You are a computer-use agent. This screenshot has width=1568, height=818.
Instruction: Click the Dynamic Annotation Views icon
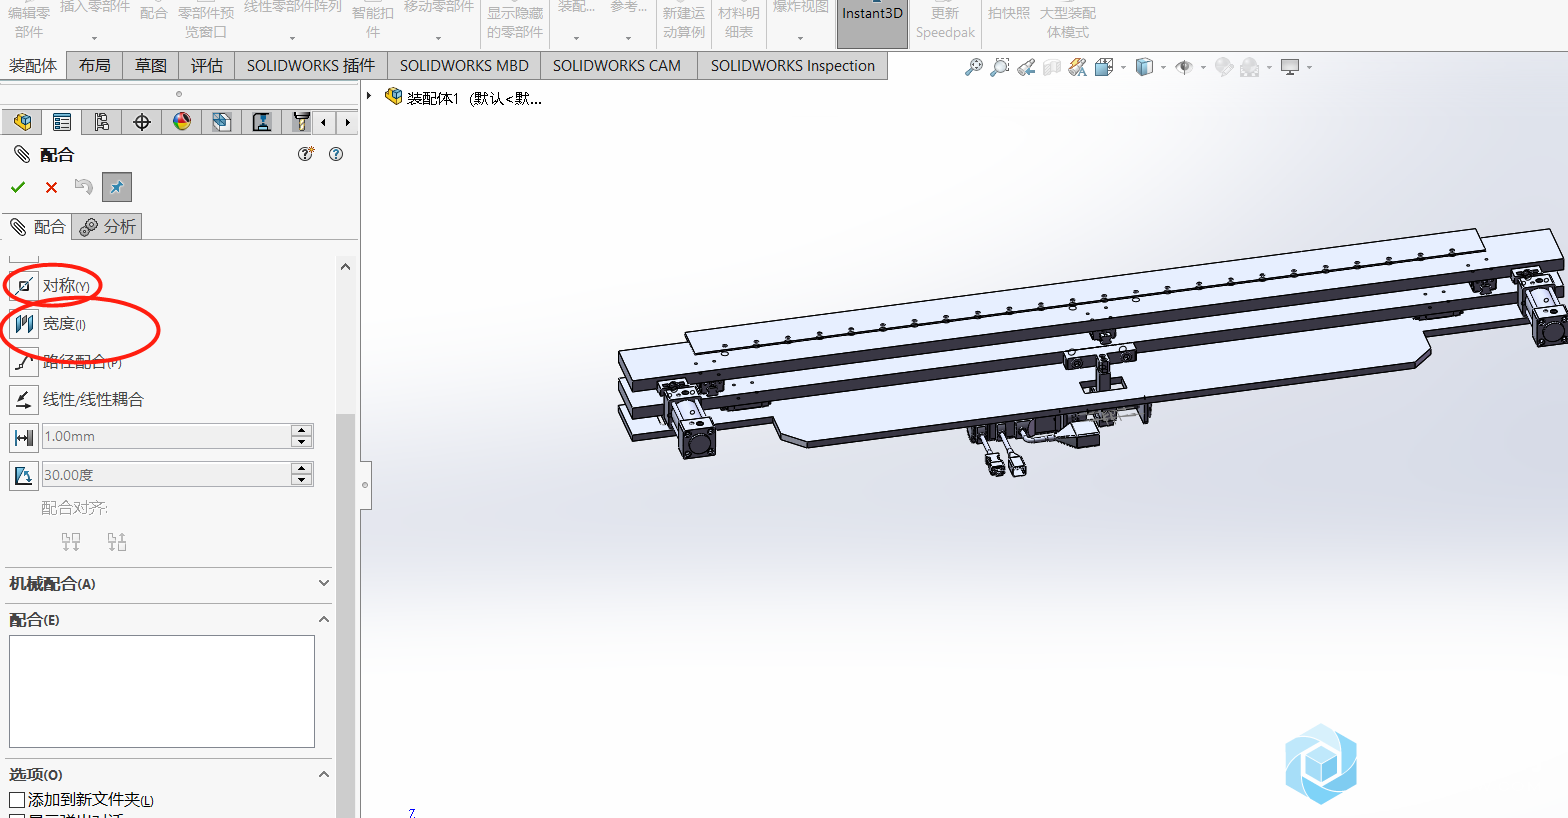[1077, 67]
